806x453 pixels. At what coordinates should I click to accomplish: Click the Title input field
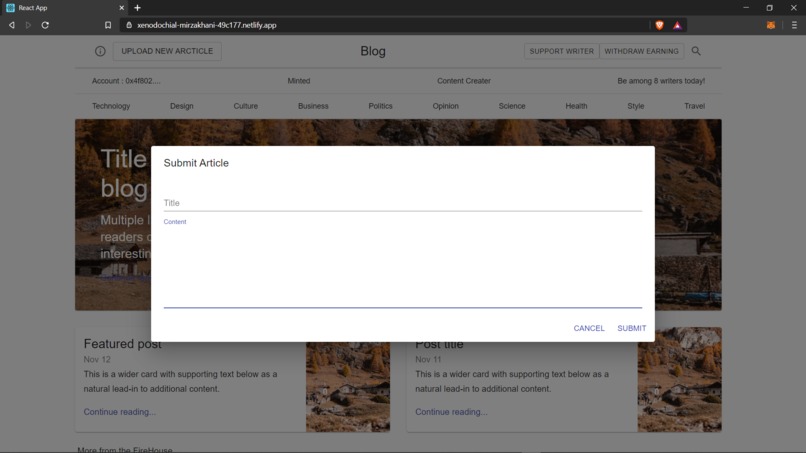[x=402, y=203]
